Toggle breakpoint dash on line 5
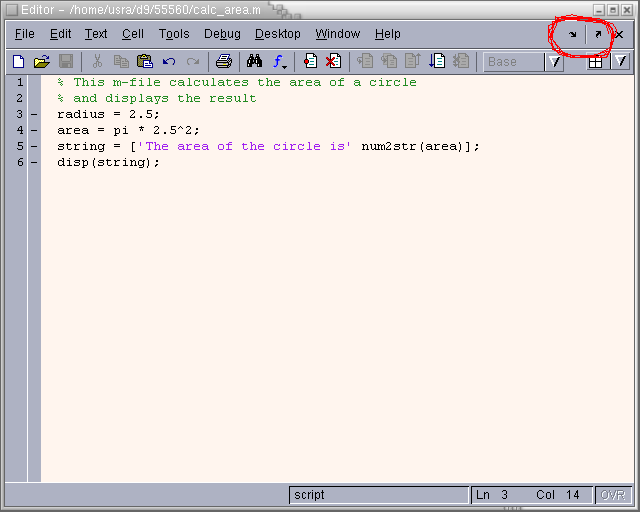The width and height of the screenshot is (640, 512). (x=34, y=147)
